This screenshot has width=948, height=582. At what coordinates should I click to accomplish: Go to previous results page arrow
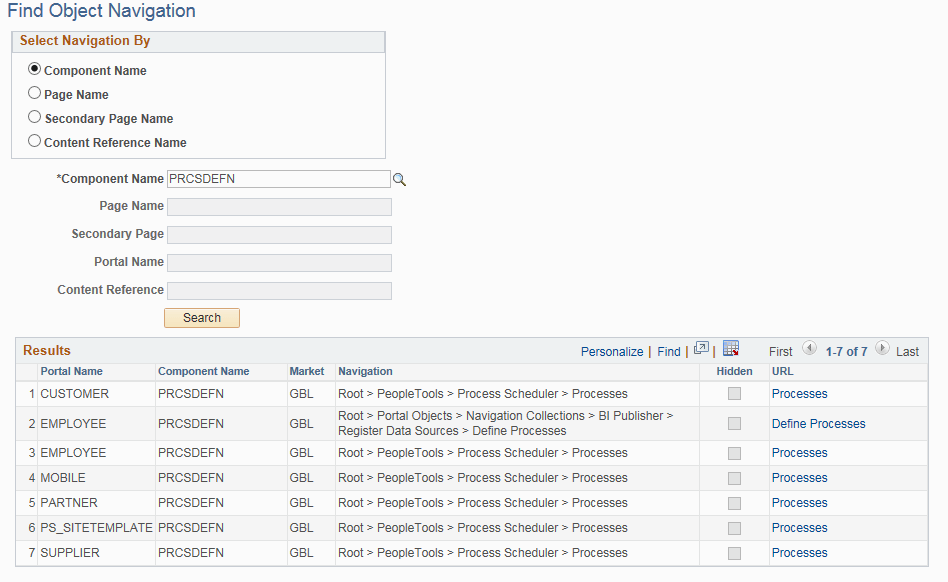[x=810, y=348]
